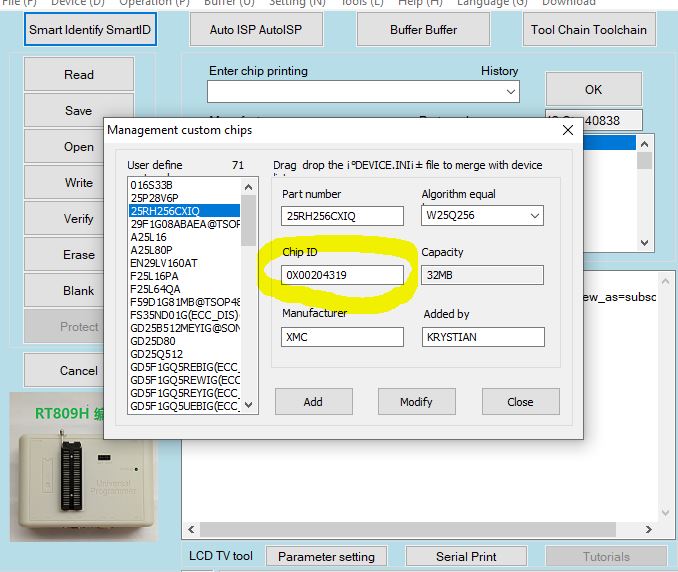Select 29F1G08ABAEA@TSOP entry in list
This screenshot has width=678, height=572.
184,224
